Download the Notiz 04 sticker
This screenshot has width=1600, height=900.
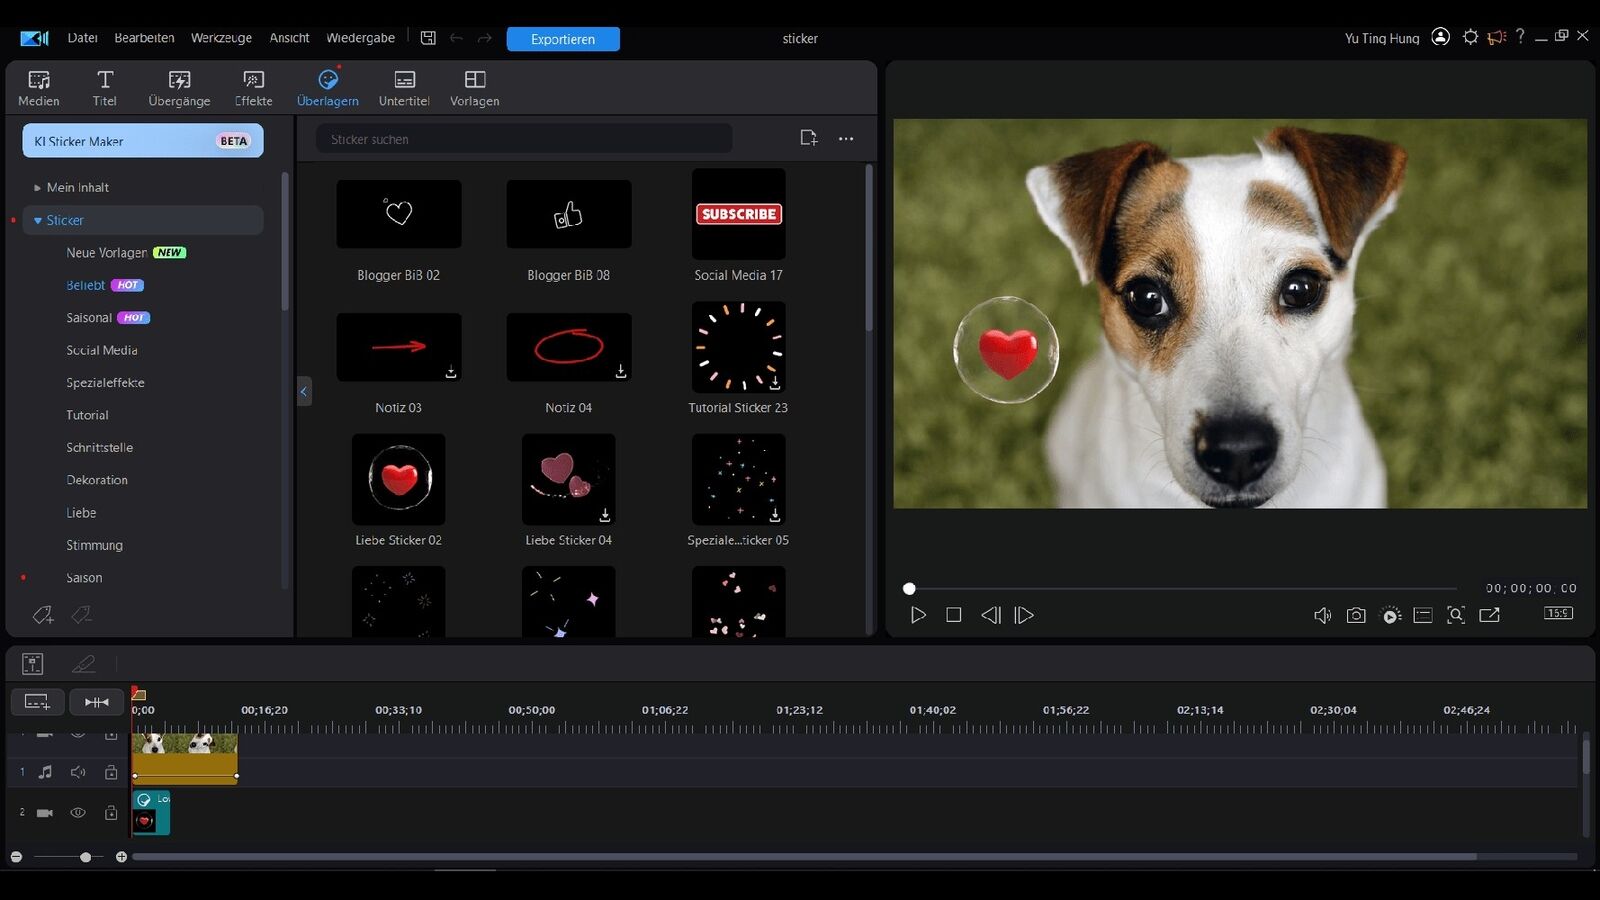click(621, 372)
